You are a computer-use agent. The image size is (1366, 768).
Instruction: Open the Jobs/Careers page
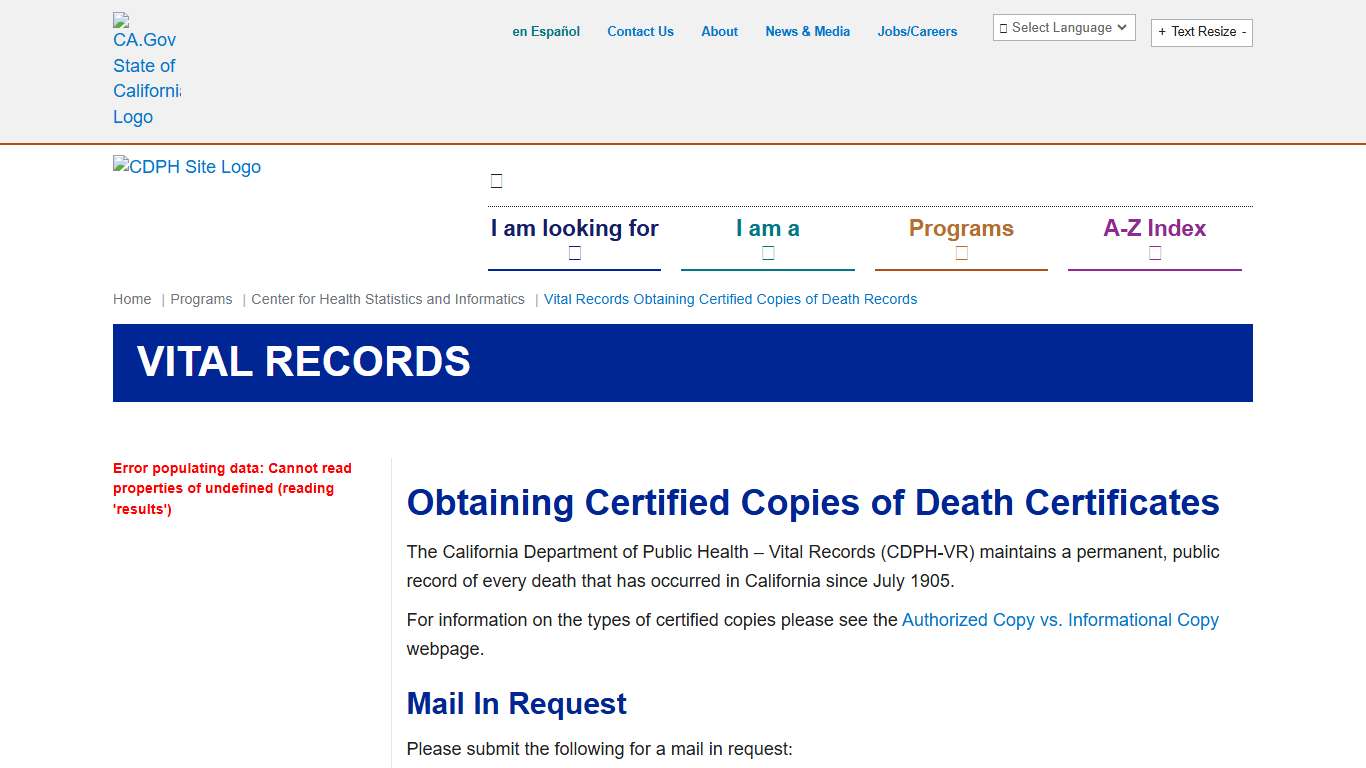point(917,31)
